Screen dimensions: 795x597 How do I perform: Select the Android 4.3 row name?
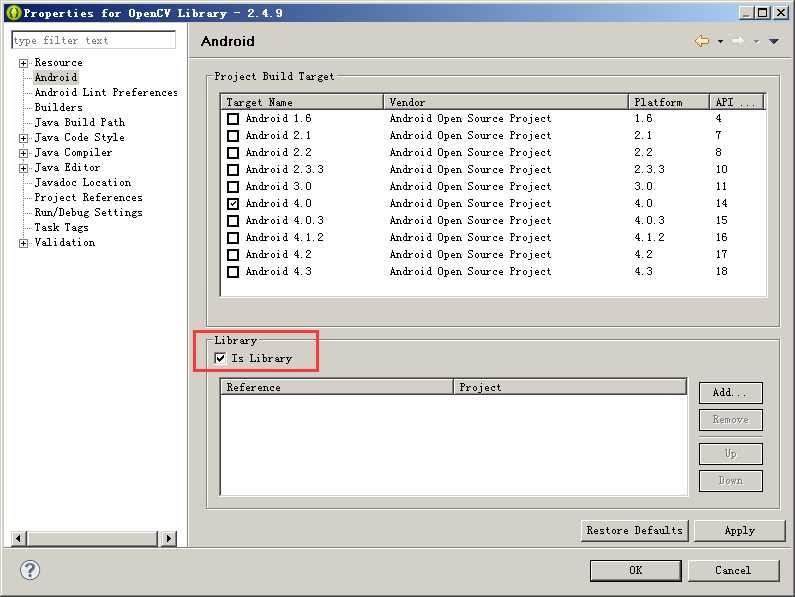click(x=279, y=271)
